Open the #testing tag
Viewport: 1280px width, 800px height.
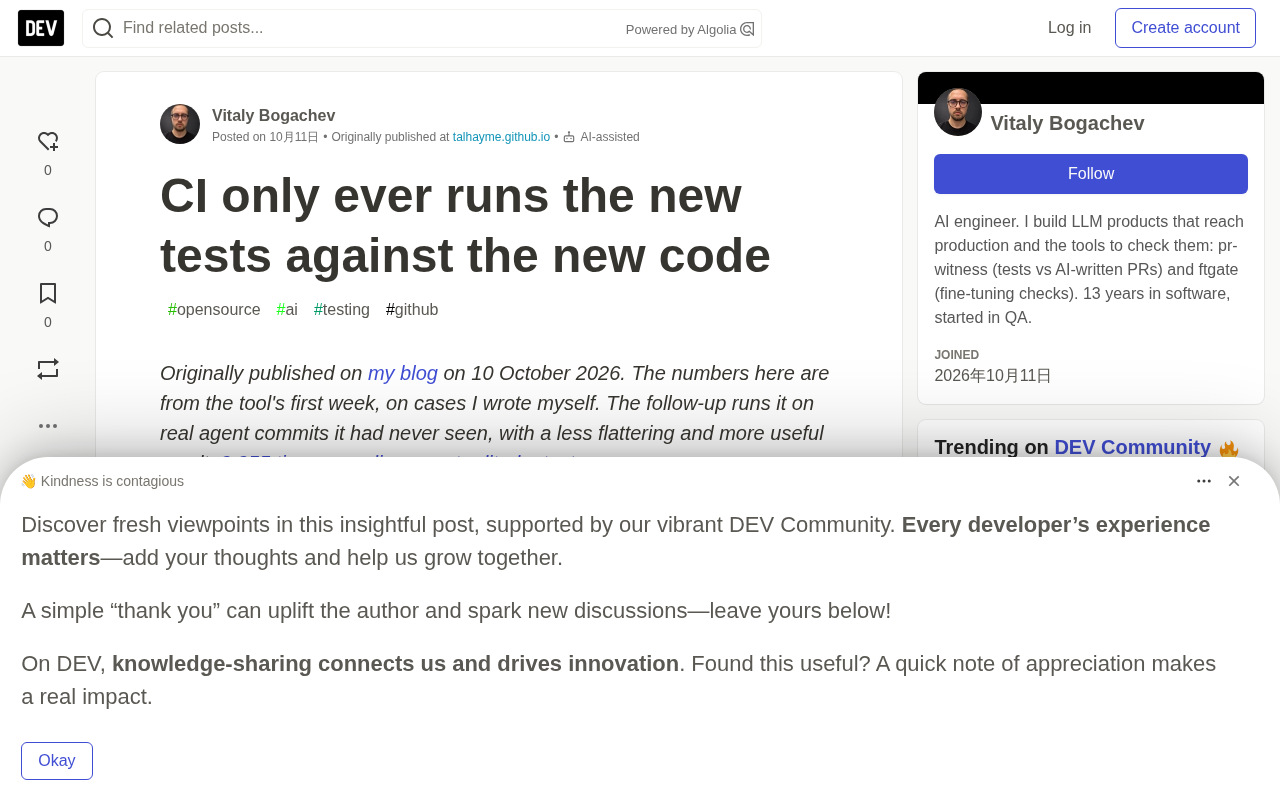pyautogui.click(x=342, y=310)
